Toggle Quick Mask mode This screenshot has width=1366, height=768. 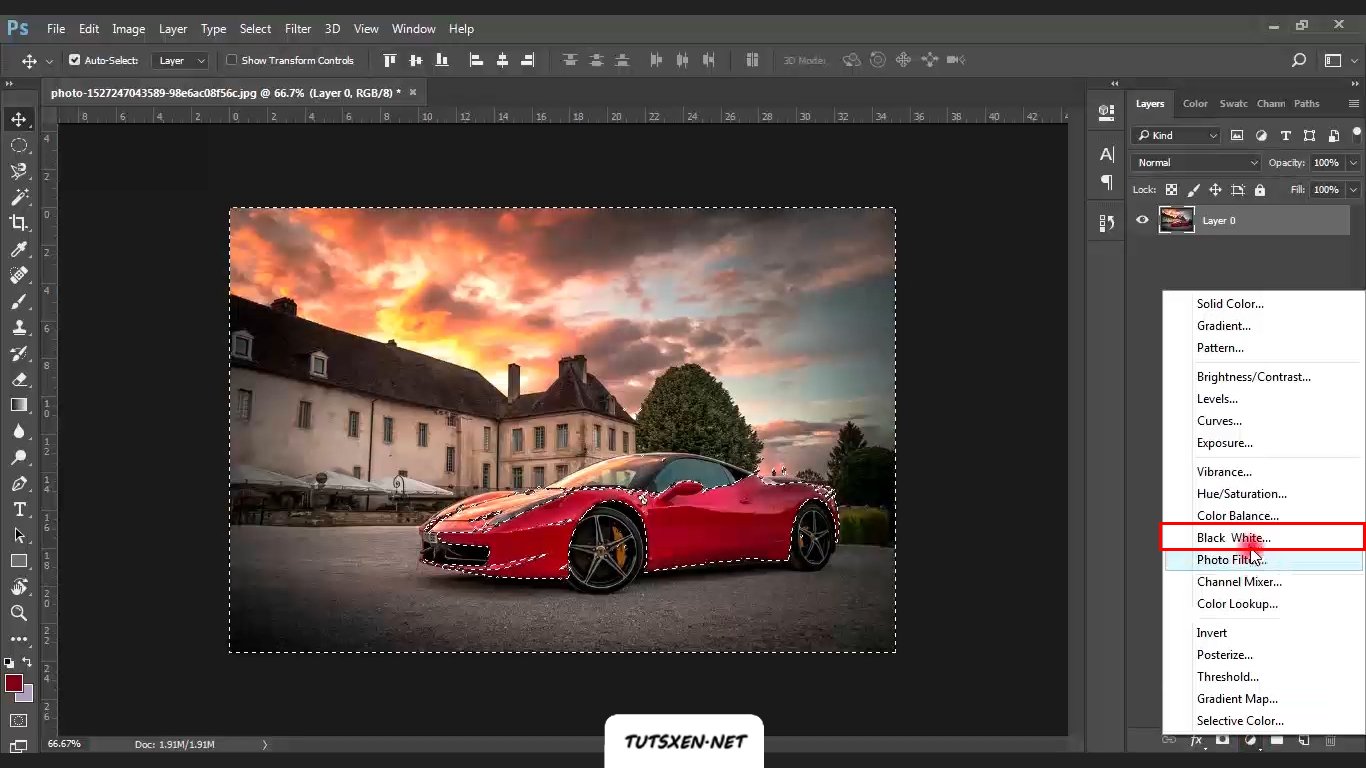(x=19, y=720)
